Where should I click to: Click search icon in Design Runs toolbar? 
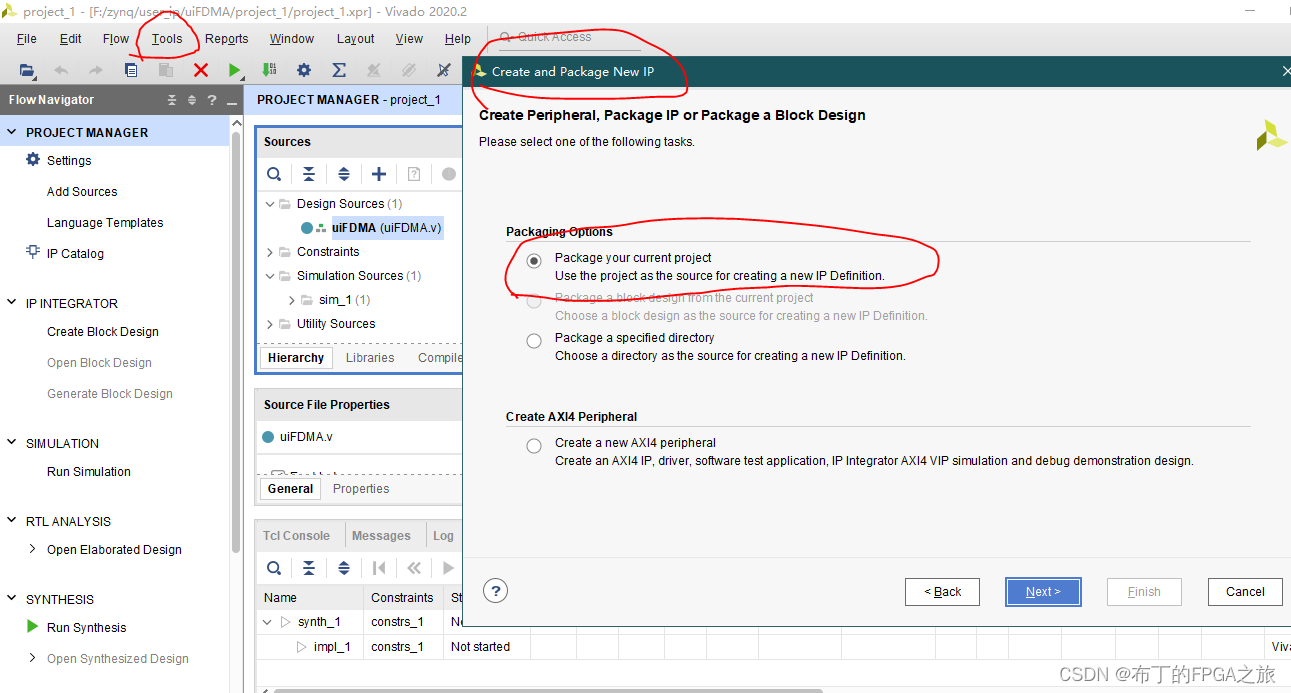click(274, 568)
